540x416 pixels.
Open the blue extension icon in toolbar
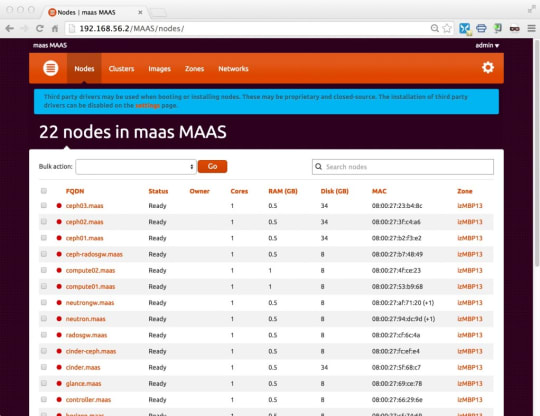465,28
